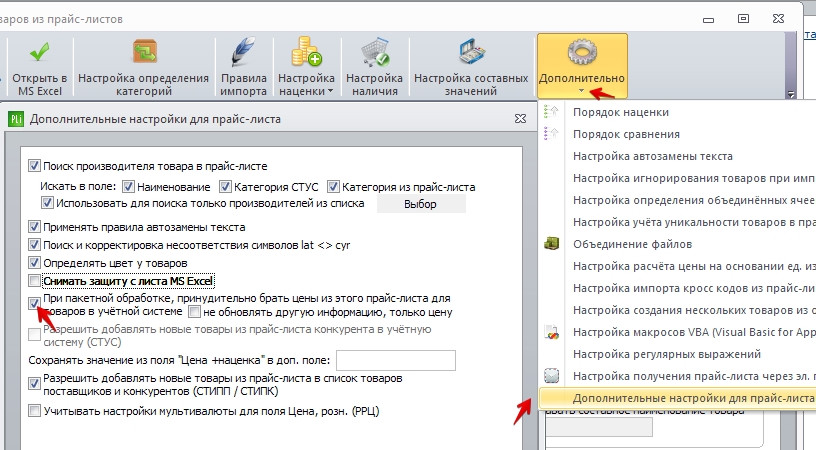Expand the Настройка наценки dropdown arrow
Image resolution: width=816 pixels, height=450 pixels.
pyautogui.click(x=330, y=92)
